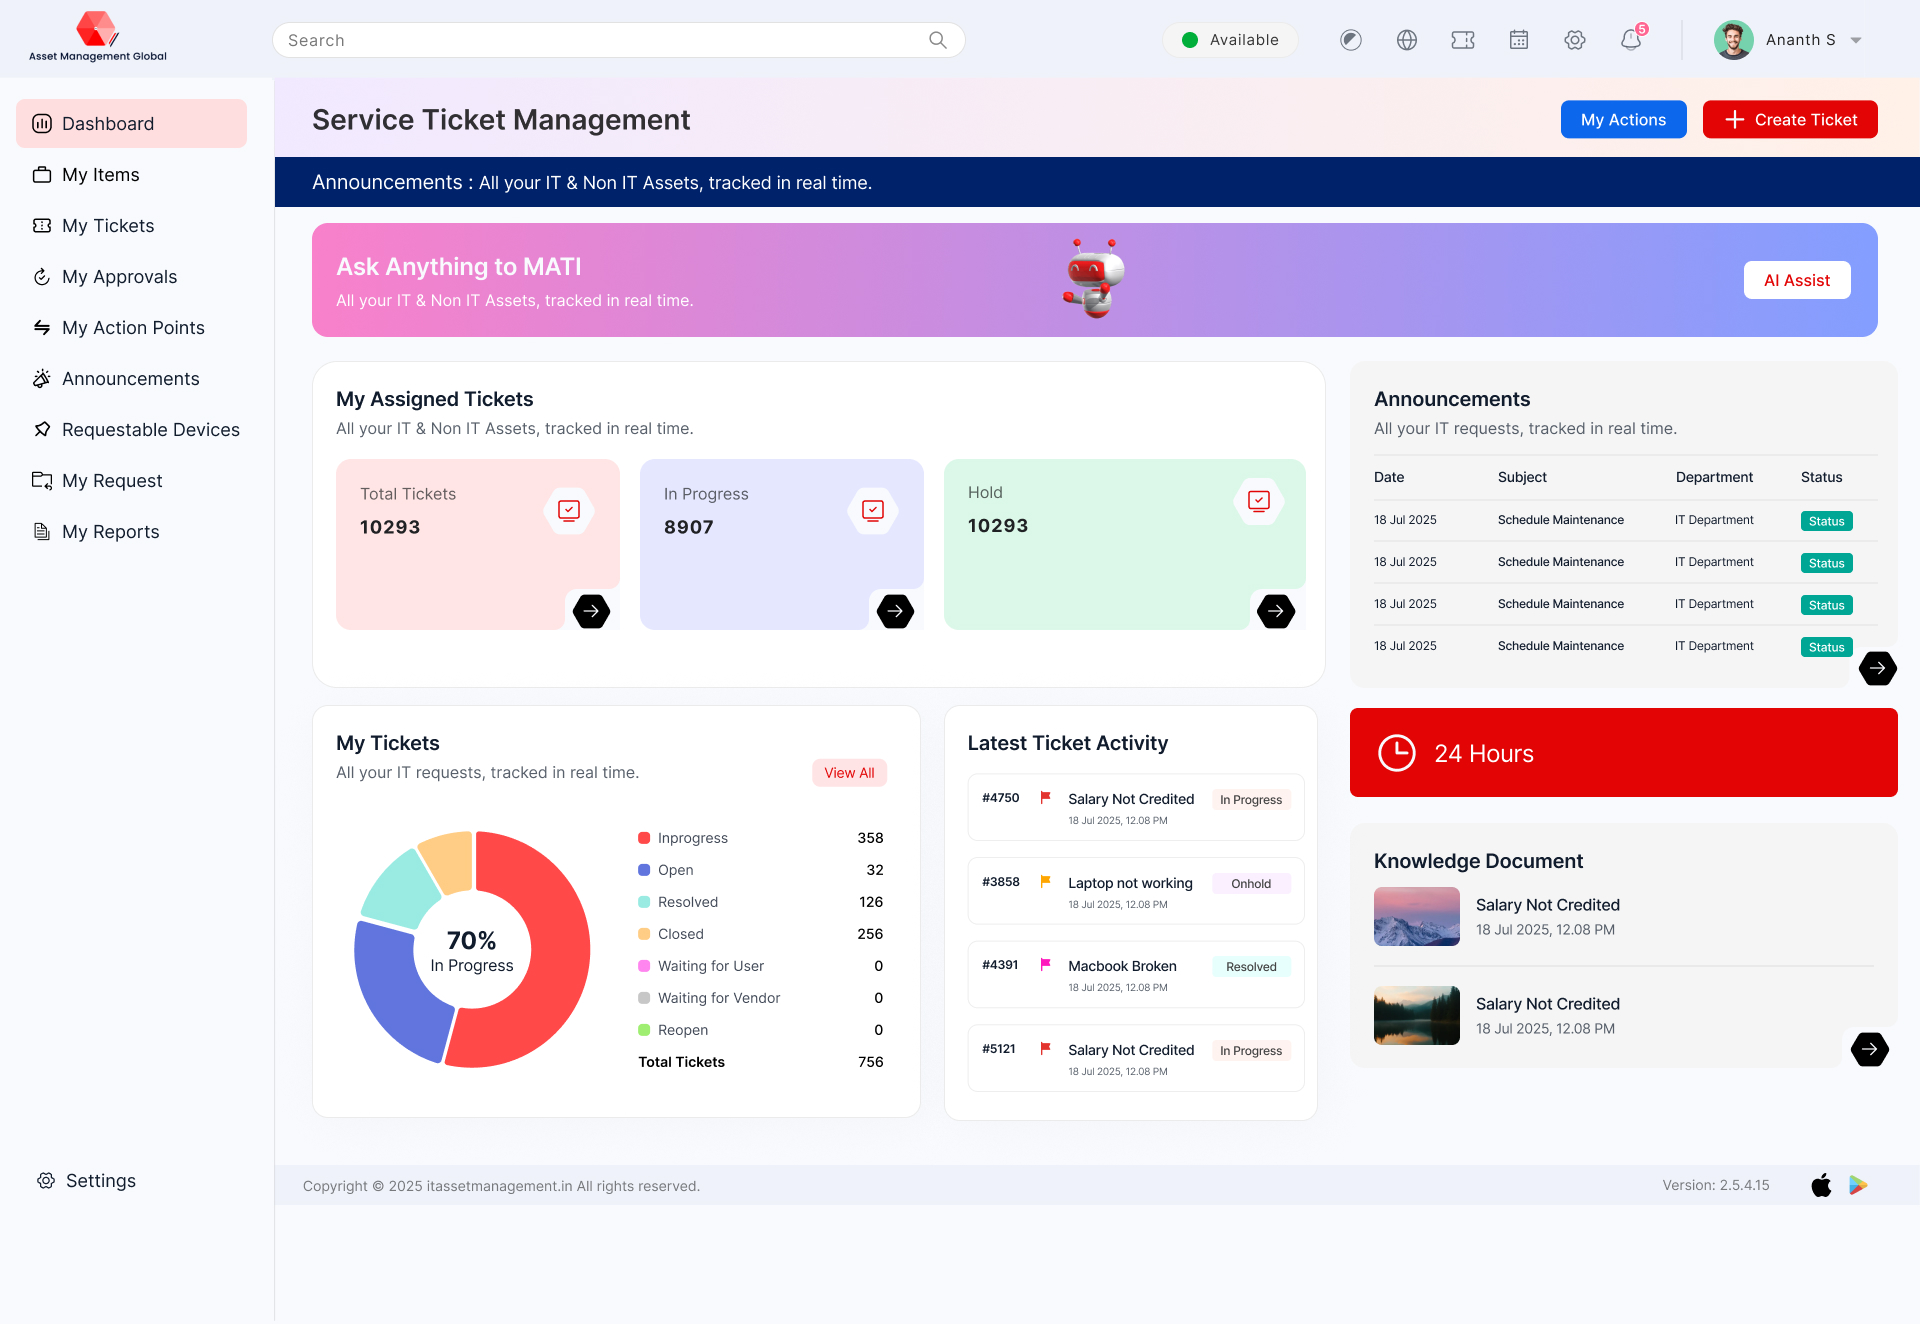Click the search magnifier icon
The height and width of the screenshot is (1324, 1920).
pyautogui.click(x=937, y=40)
